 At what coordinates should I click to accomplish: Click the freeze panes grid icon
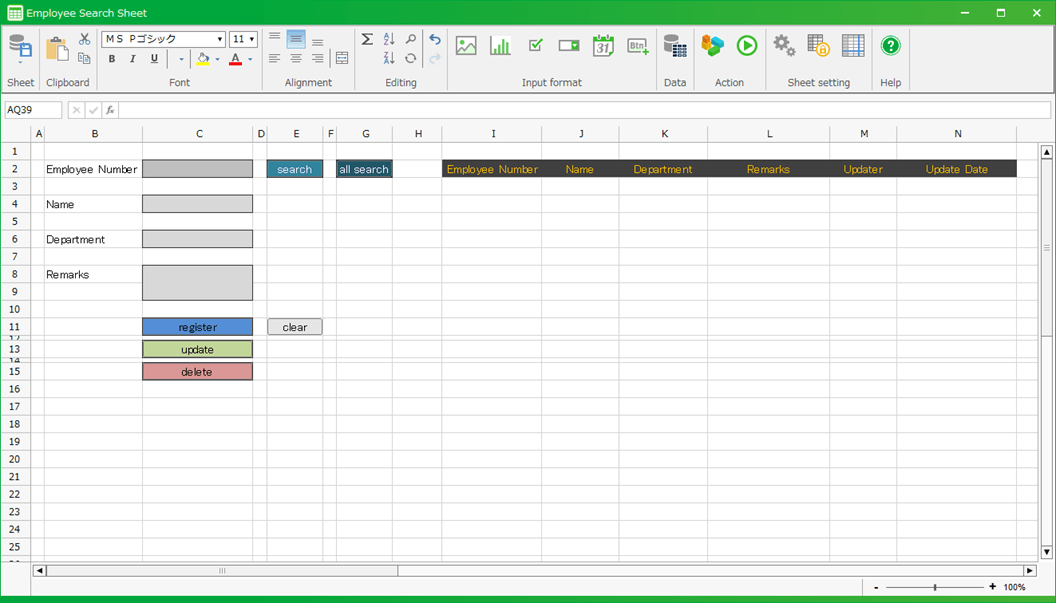tap(853, 46)
